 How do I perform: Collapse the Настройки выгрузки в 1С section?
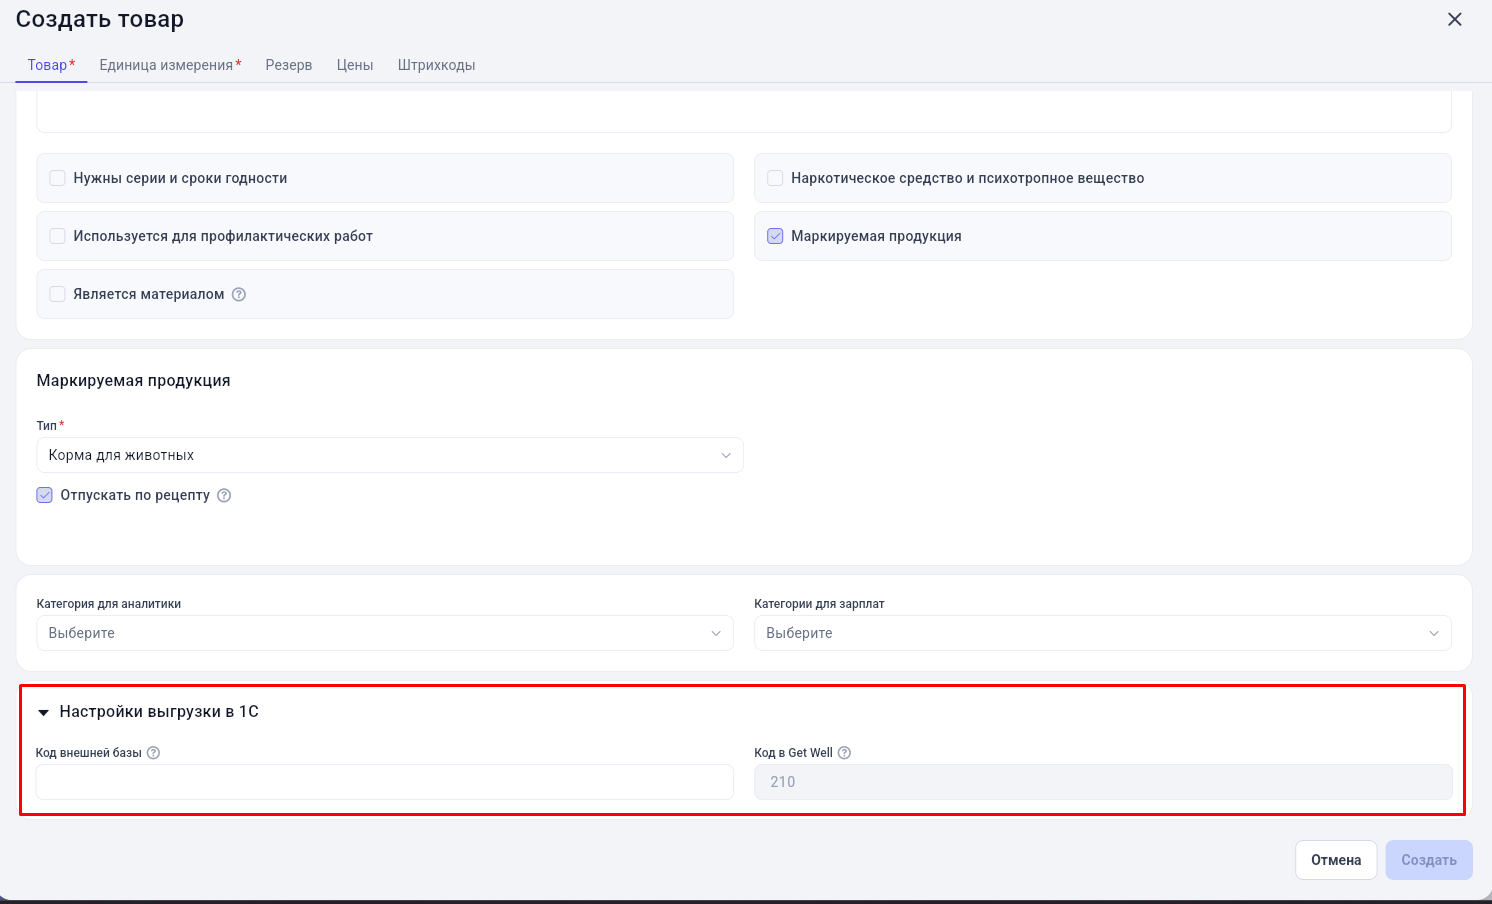click(43, 713)
